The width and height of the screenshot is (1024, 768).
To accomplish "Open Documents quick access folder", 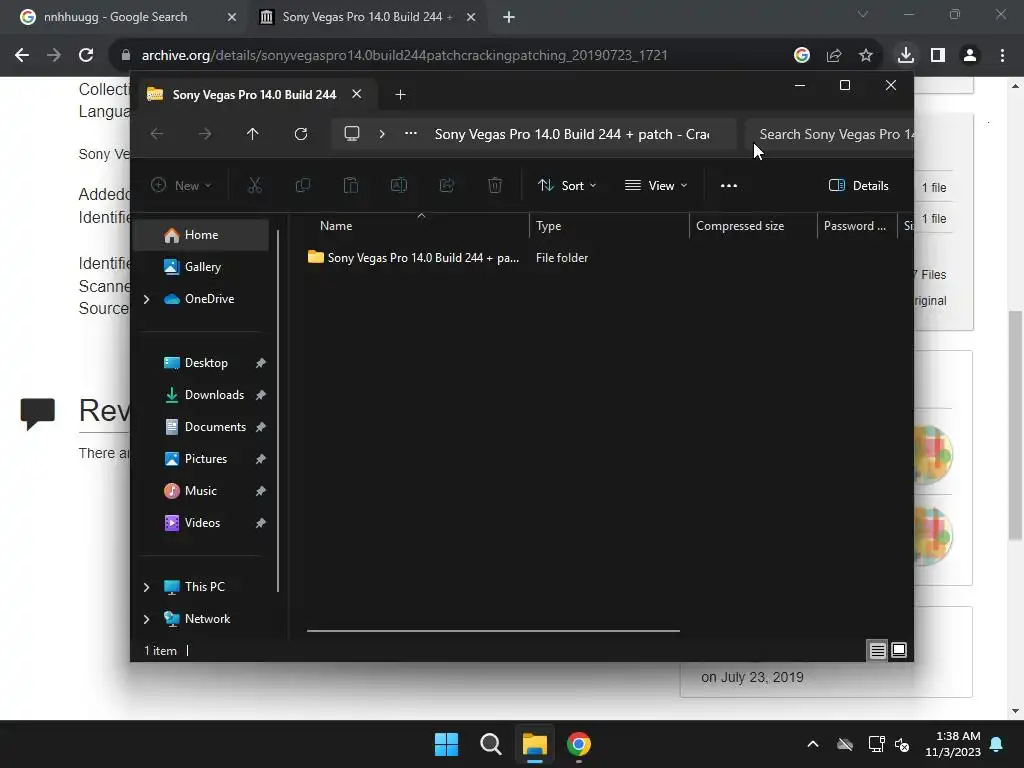I will [201, 427].
